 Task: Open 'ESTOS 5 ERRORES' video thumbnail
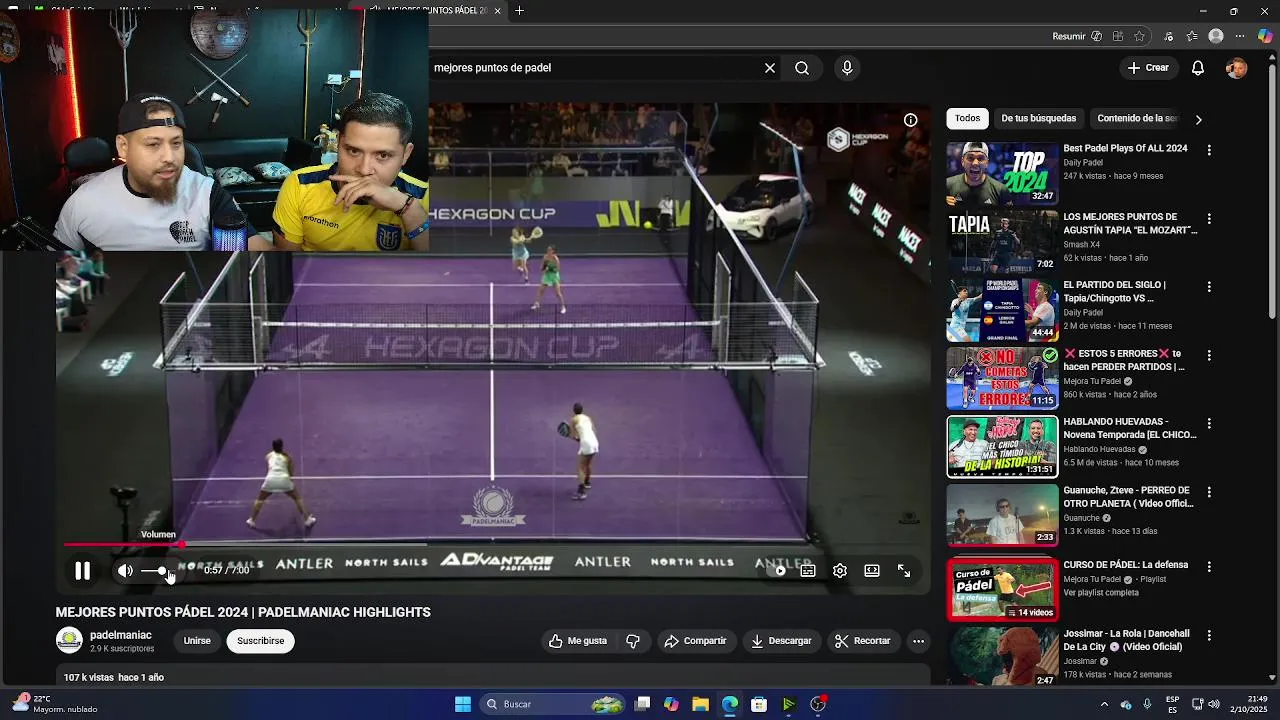[x=1002, y=378]
